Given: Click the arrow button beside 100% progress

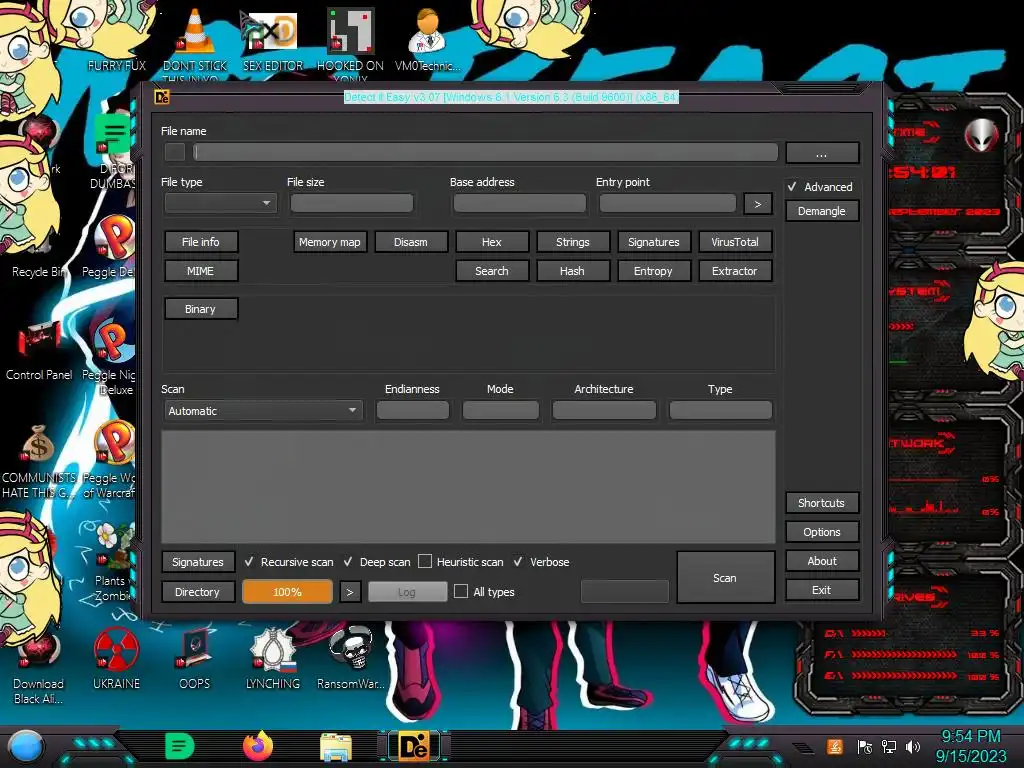Looking at the screenshot, I should click(x=350, y=592).
